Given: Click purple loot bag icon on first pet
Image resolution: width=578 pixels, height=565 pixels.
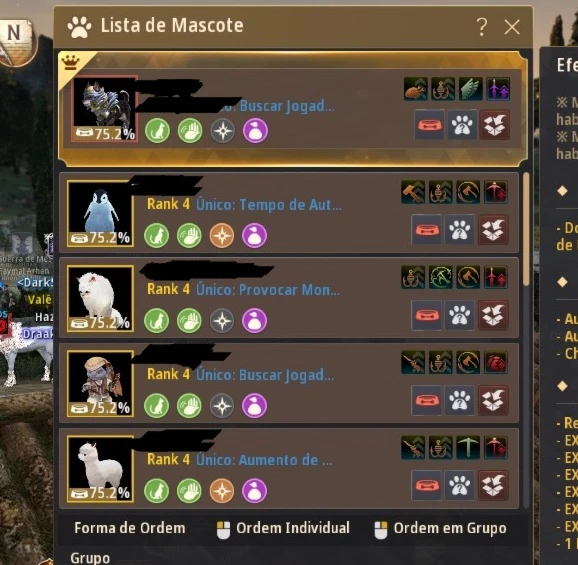Looking at the screenshot, I should [255, 130].
